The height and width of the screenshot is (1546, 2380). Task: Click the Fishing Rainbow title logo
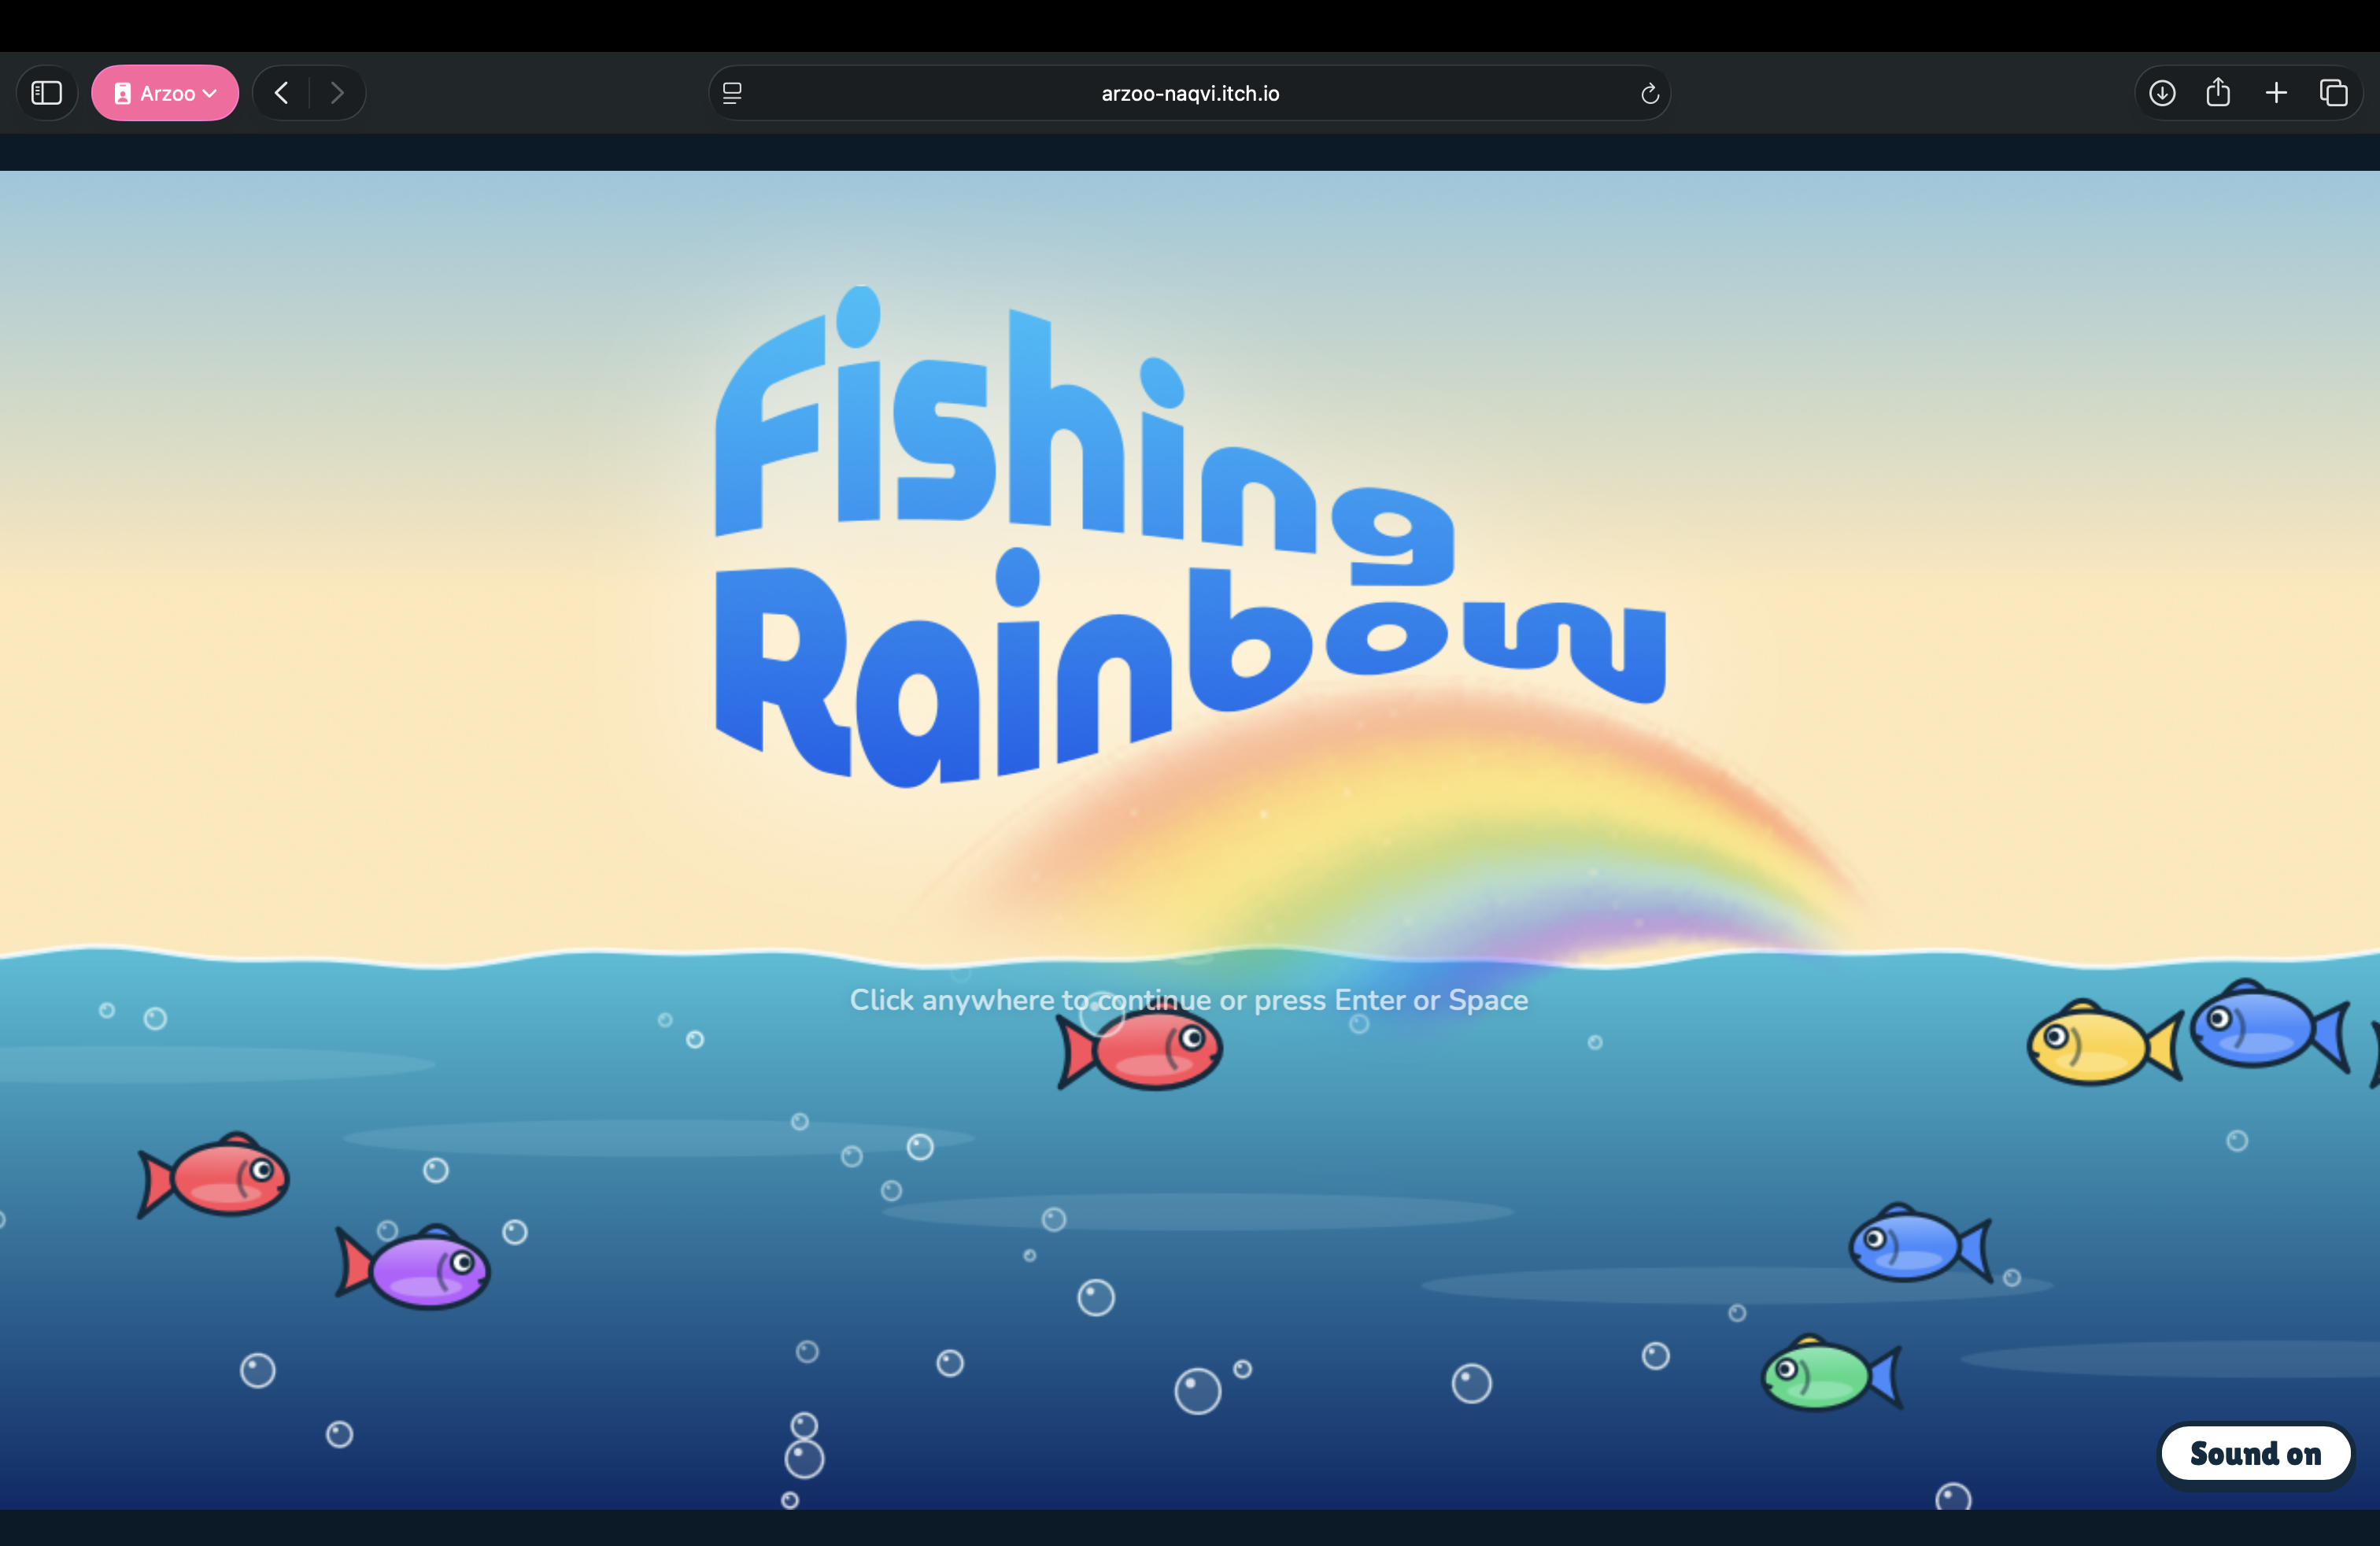[x=1190, y=536]
